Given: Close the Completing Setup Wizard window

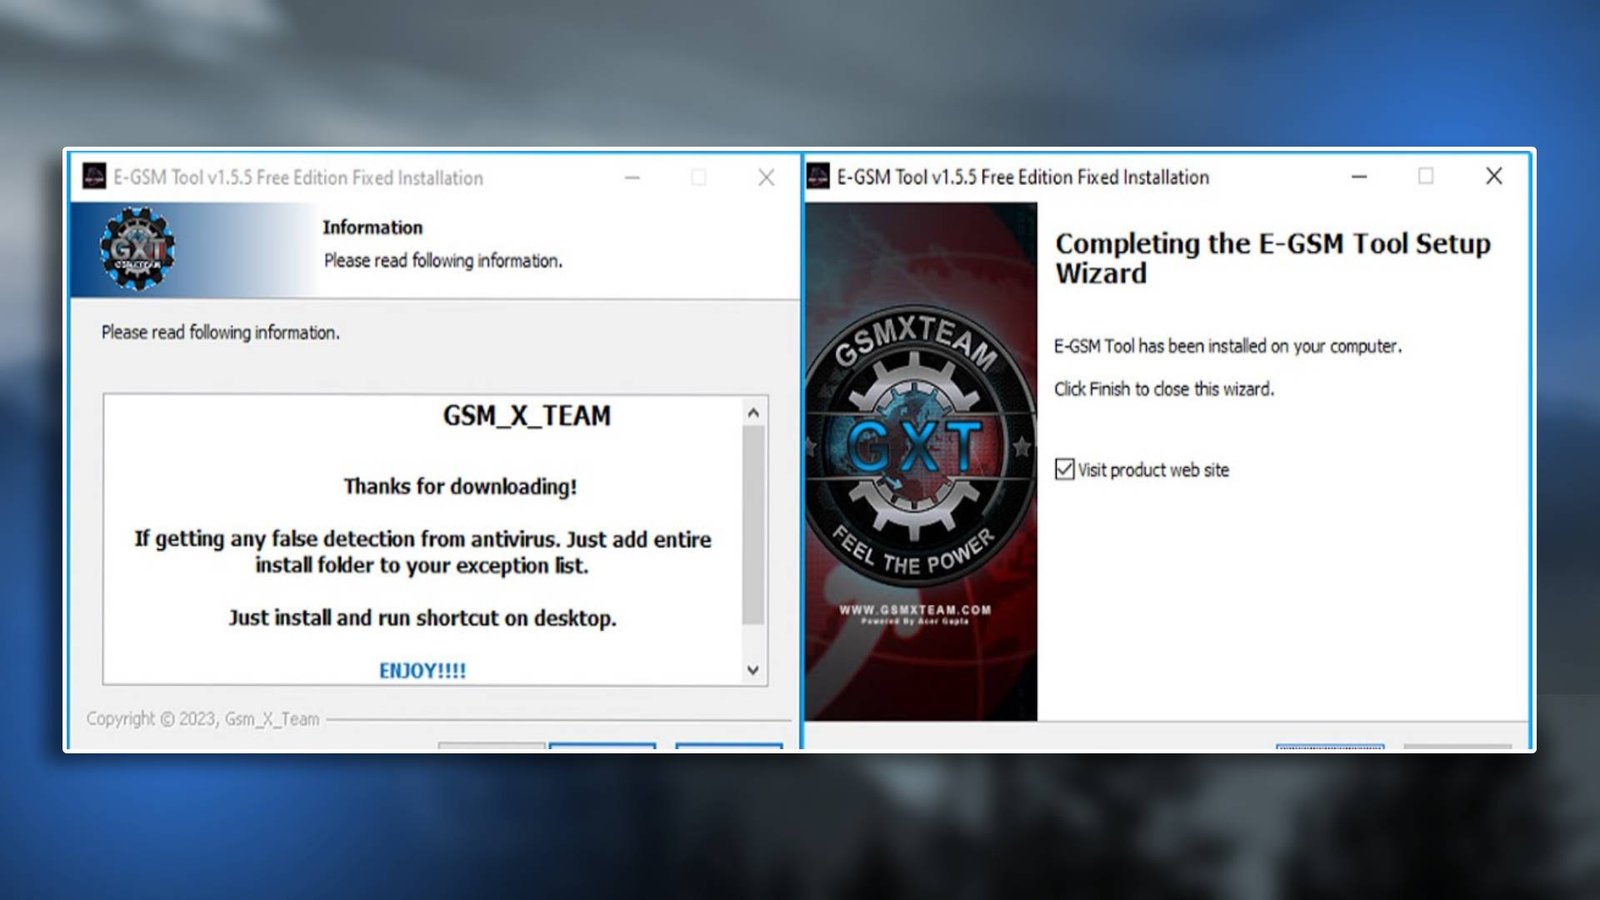Looking at the screenshot, I should pos(1494,177).
